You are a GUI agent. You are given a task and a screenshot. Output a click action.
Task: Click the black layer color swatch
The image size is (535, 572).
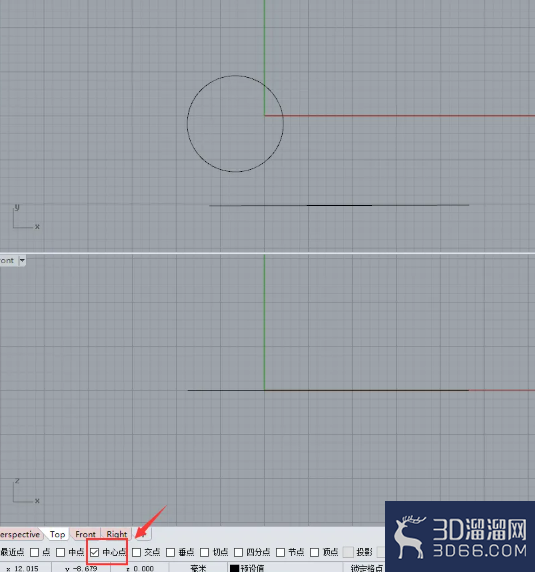pos(234,569)
